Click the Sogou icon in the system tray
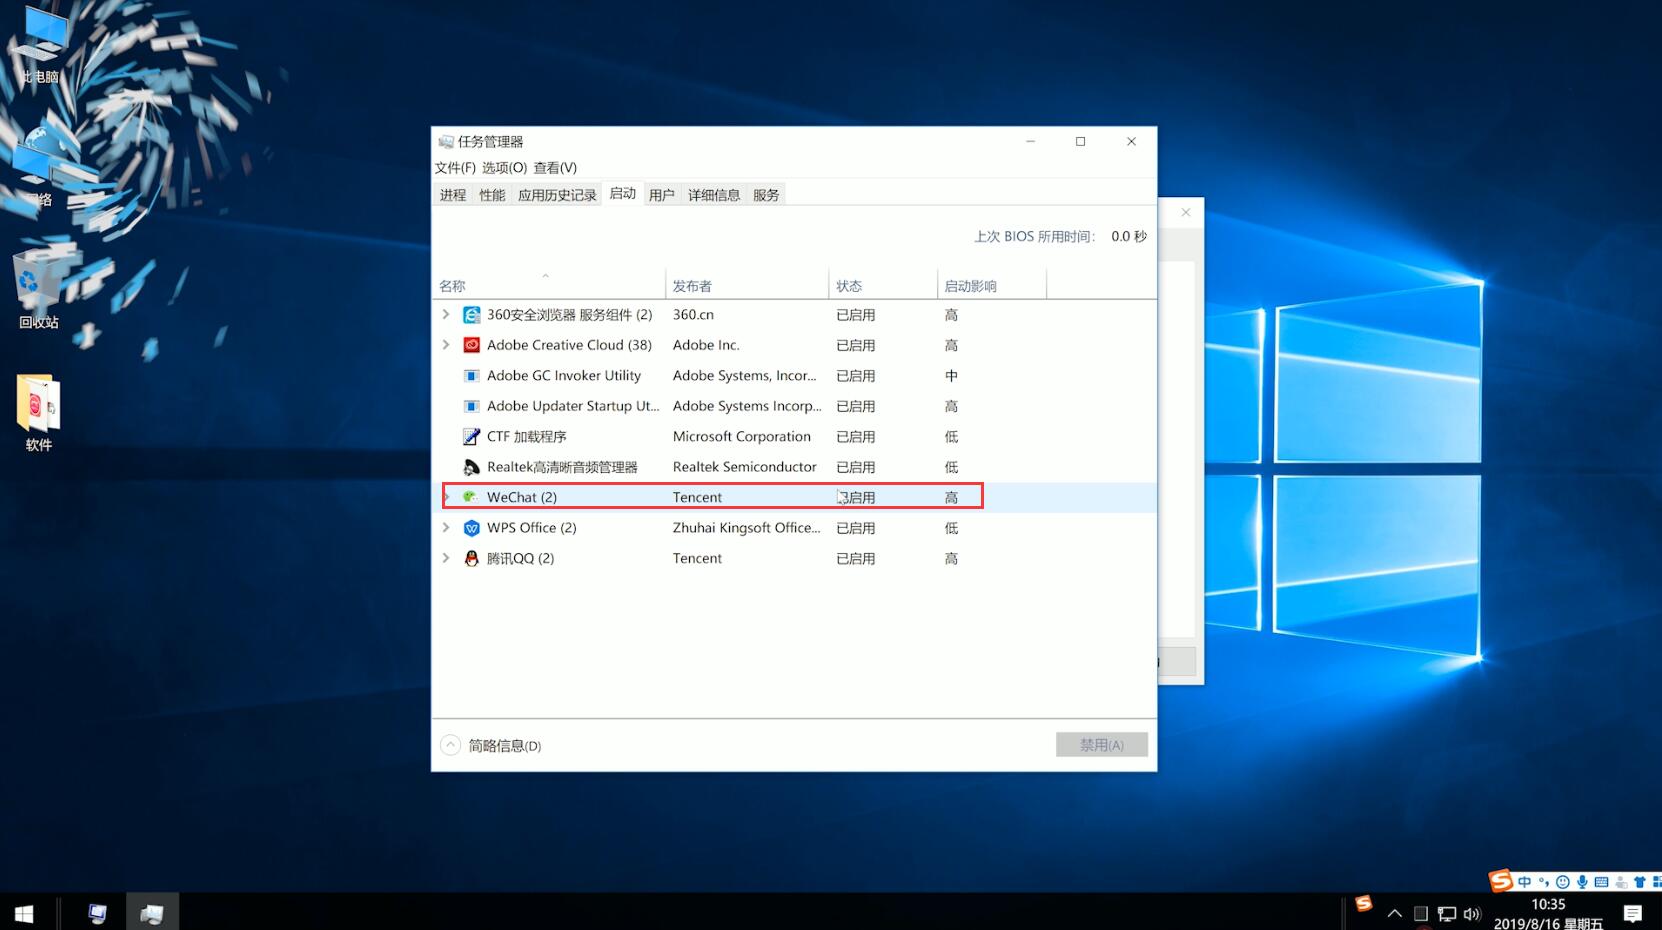 pos(1364,904)
